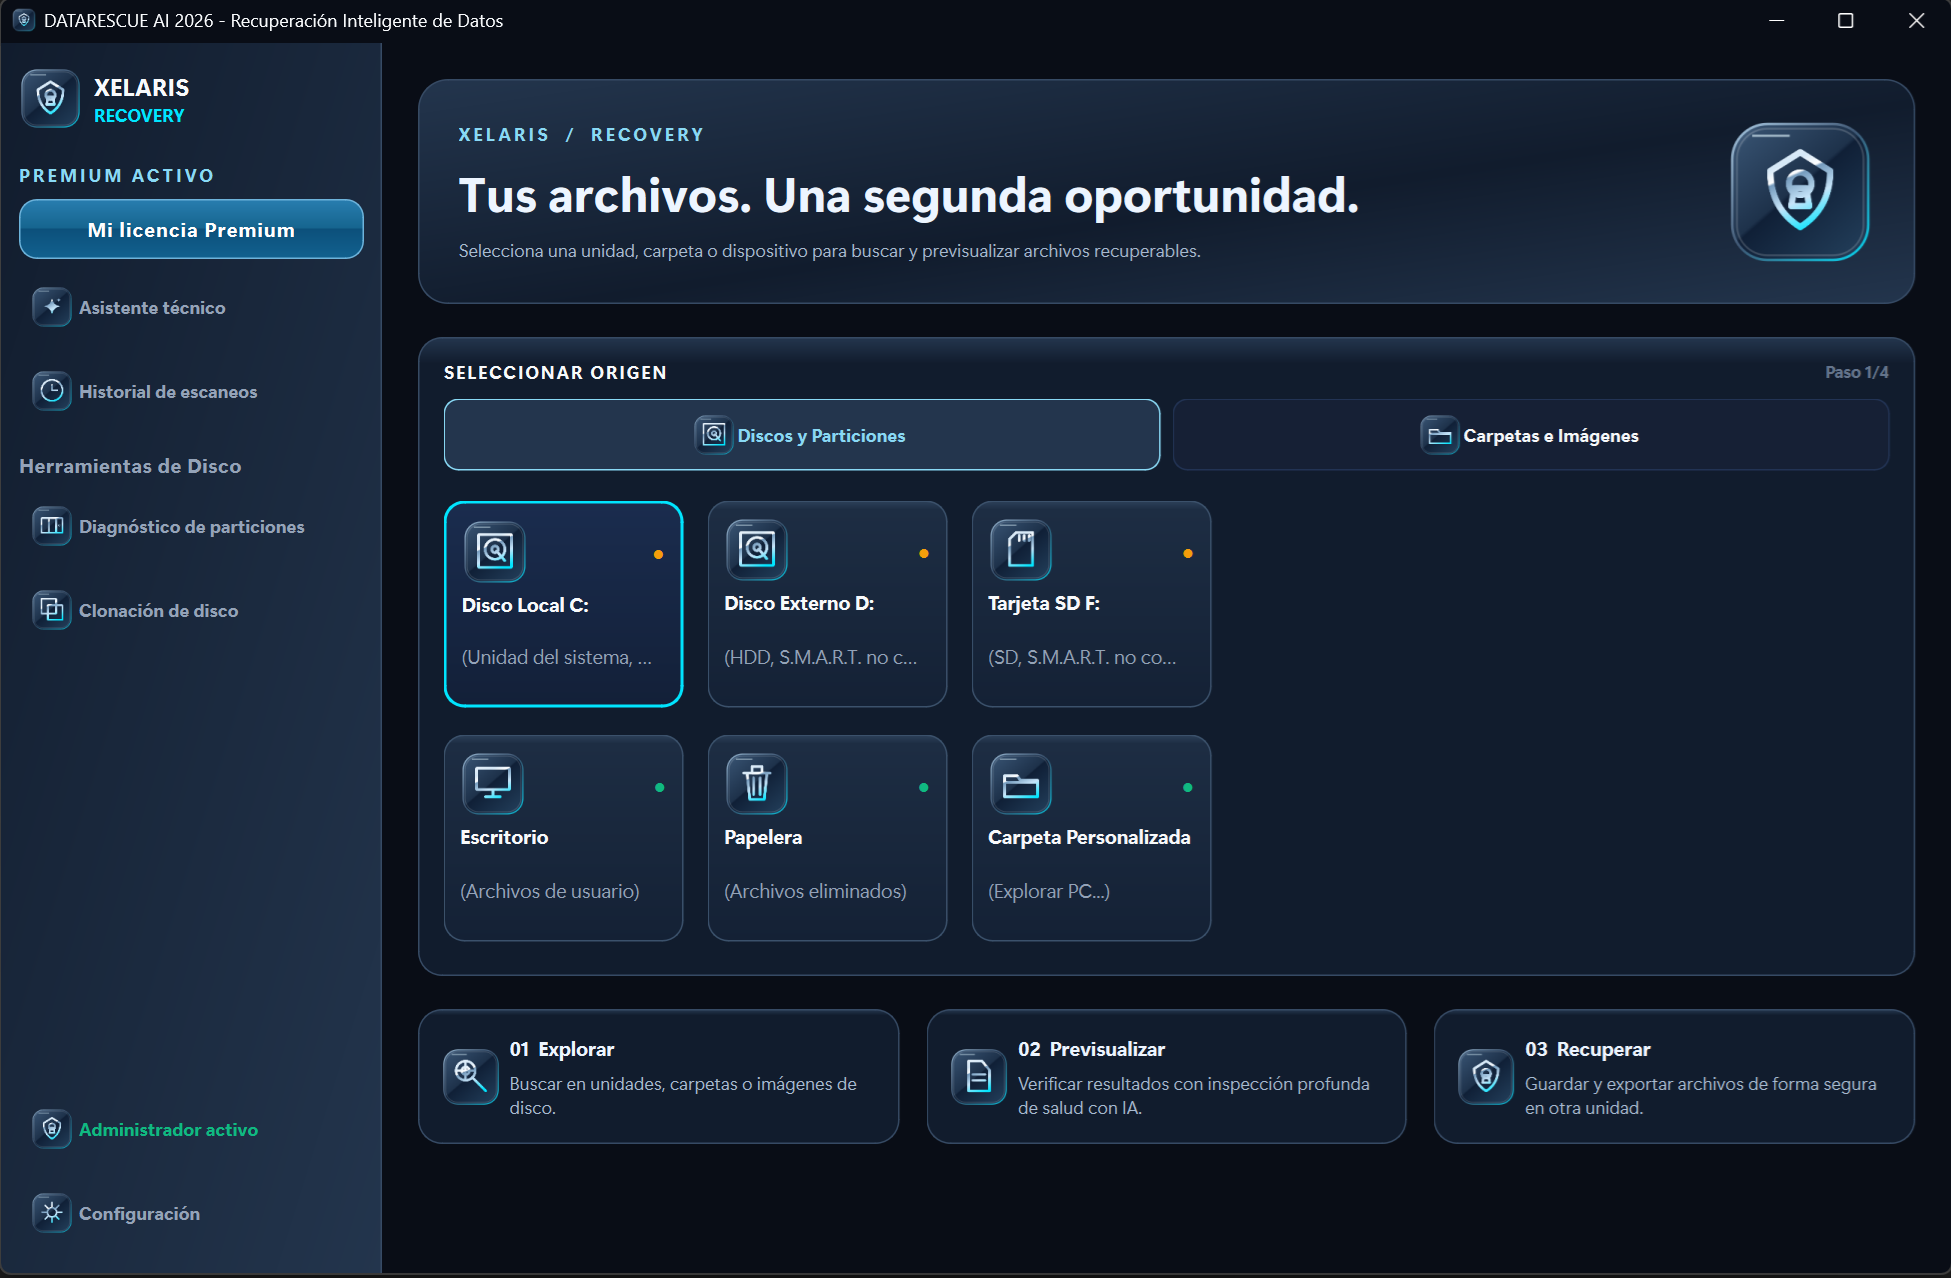Click the Disco Local C: drive icon

[x=495, y=551]
